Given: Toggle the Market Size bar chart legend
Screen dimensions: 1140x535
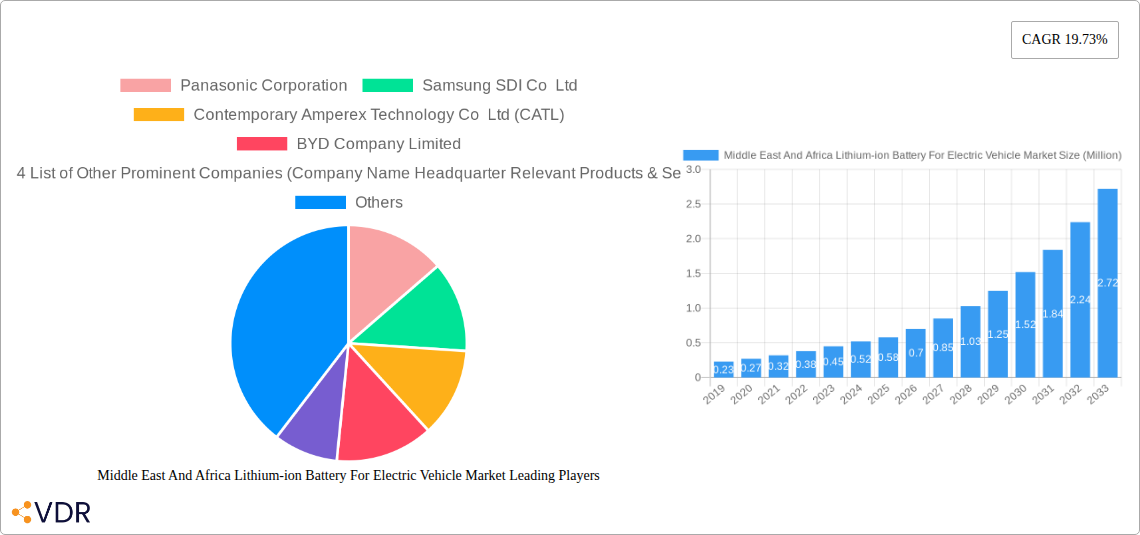Looking at the screenshot, I should click(x=901, y=155).
